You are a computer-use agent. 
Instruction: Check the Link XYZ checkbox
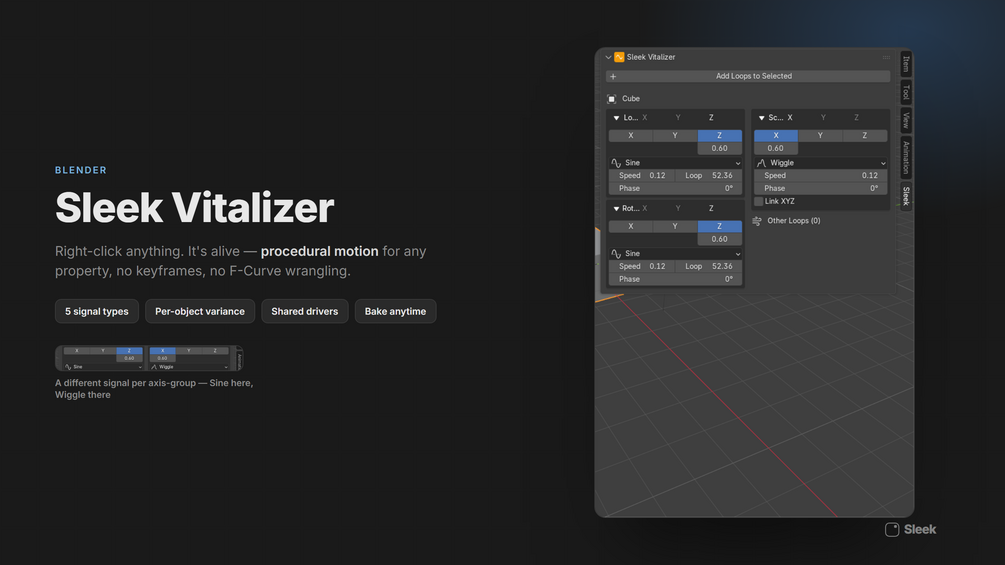click(x=759, y=201)
